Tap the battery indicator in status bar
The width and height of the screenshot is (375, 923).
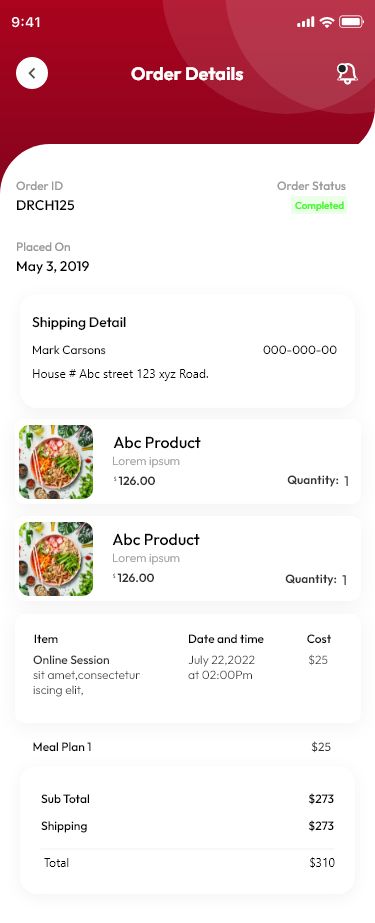click(351, 22)
